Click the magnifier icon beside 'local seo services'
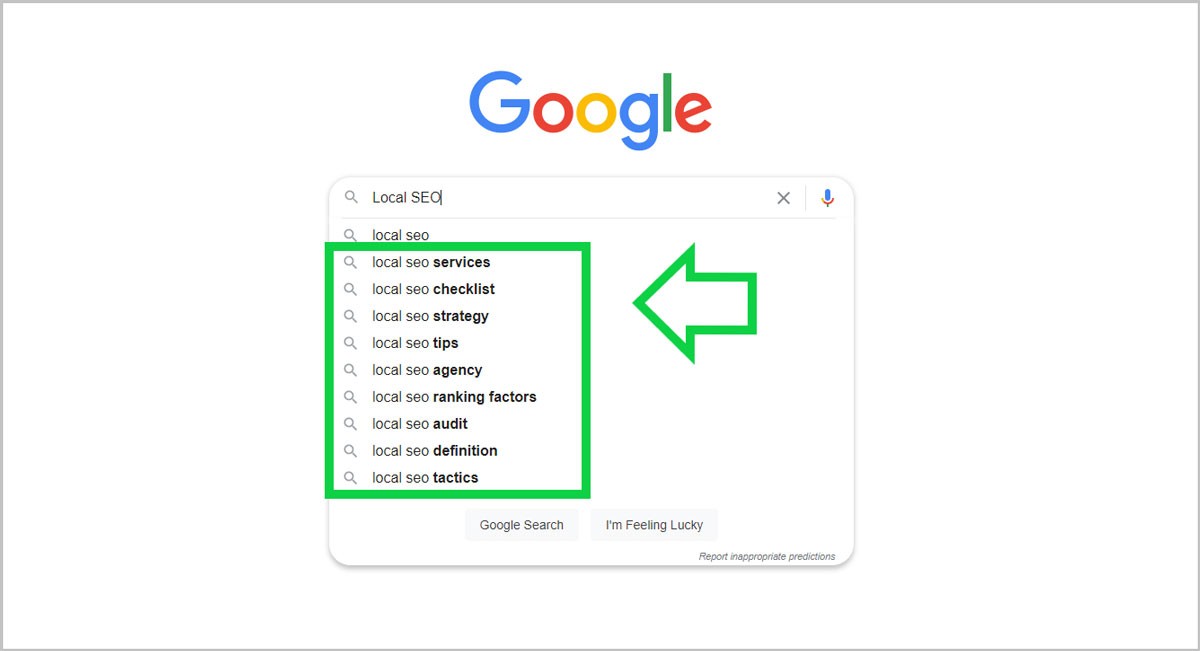This screenshot has width=1200, height=651. coord(351,262)
